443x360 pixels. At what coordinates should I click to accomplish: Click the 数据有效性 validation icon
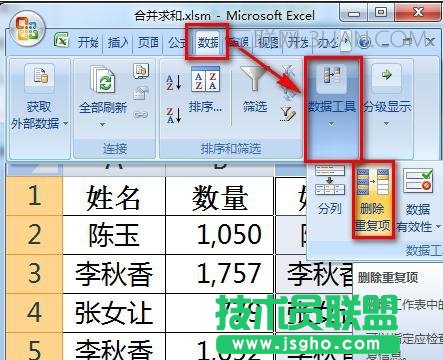coord(418,181)
